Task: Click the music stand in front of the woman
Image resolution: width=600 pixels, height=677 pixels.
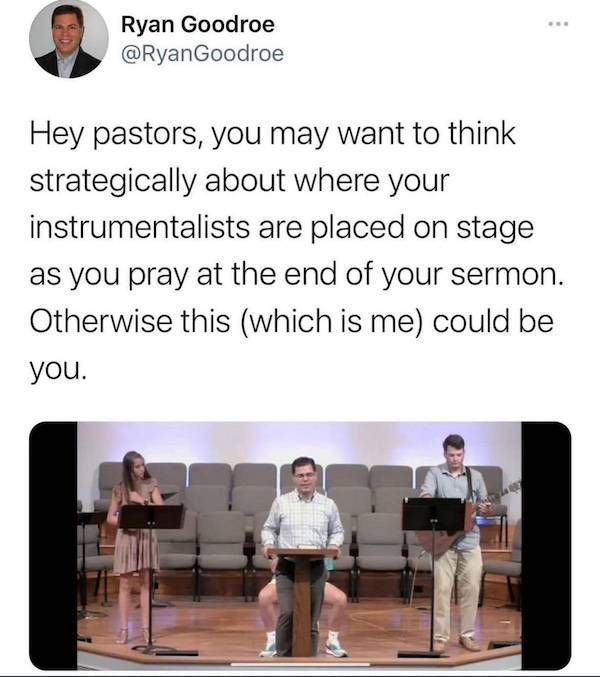Action: (x=151, y=520)
